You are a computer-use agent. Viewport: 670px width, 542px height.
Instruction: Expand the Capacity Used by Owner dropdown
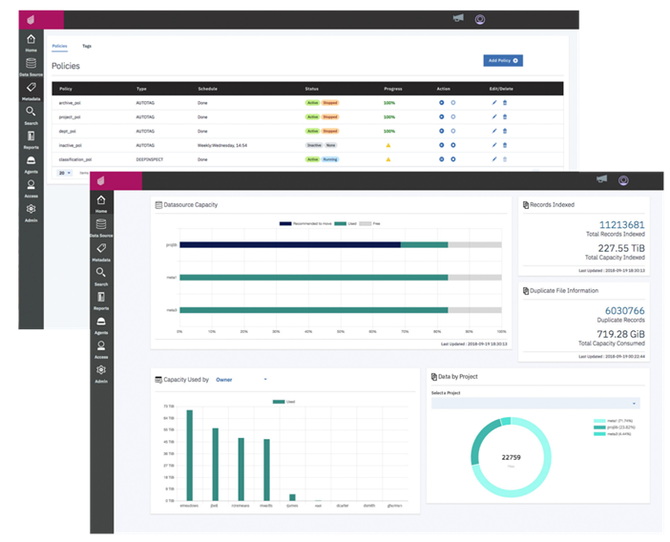coord(241,380)
